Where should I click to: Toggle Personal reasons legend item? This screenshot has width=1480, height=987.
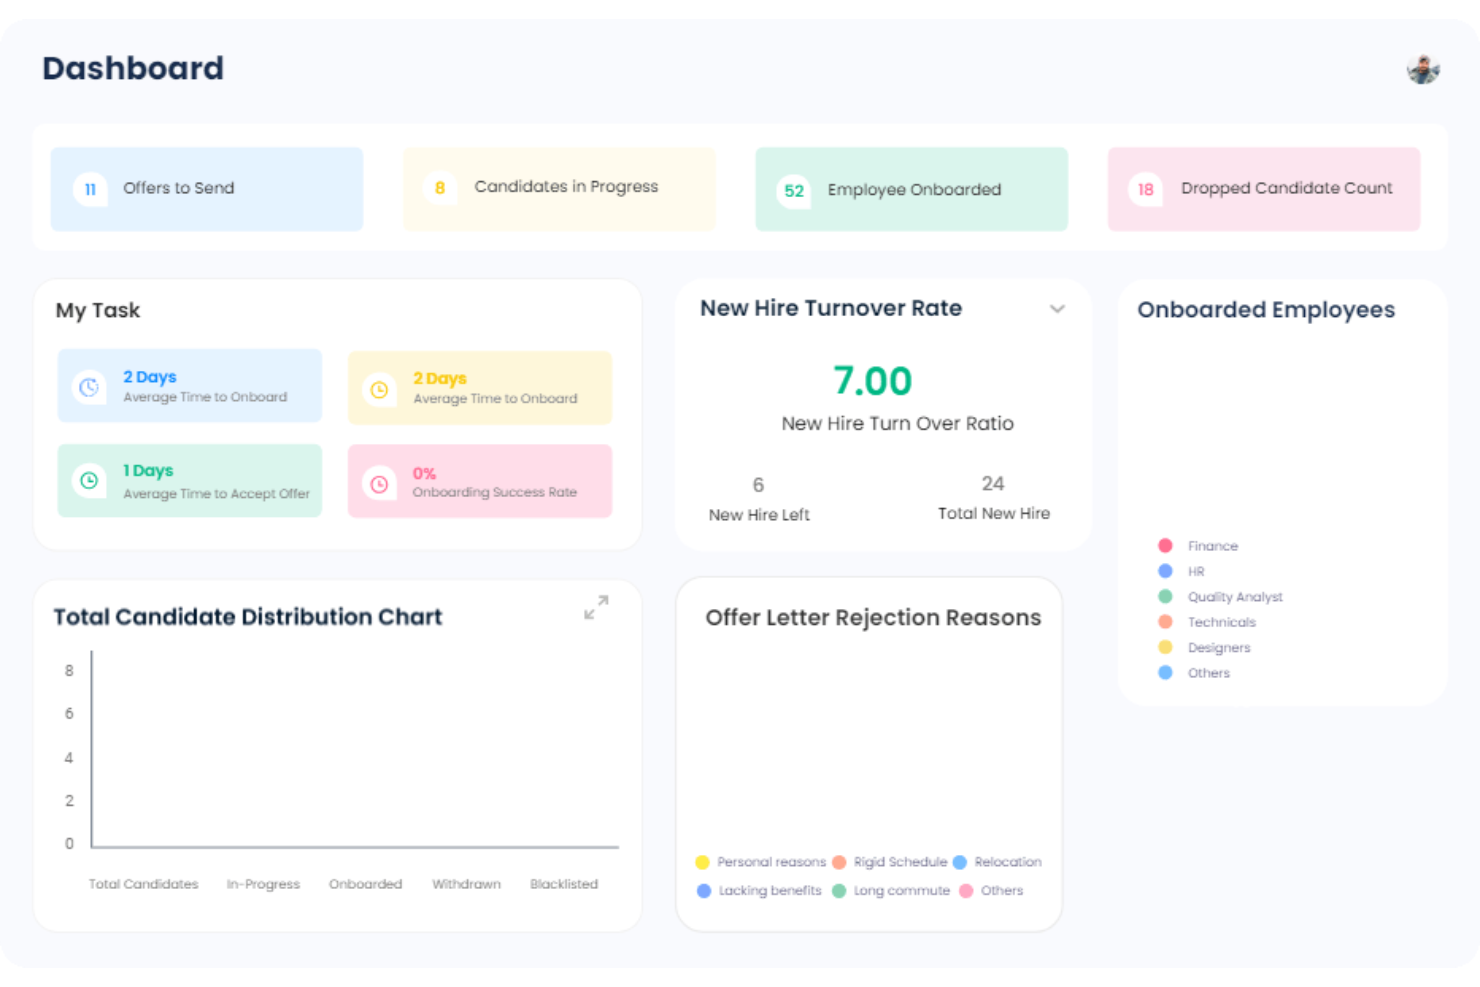(x=761, y=862)
